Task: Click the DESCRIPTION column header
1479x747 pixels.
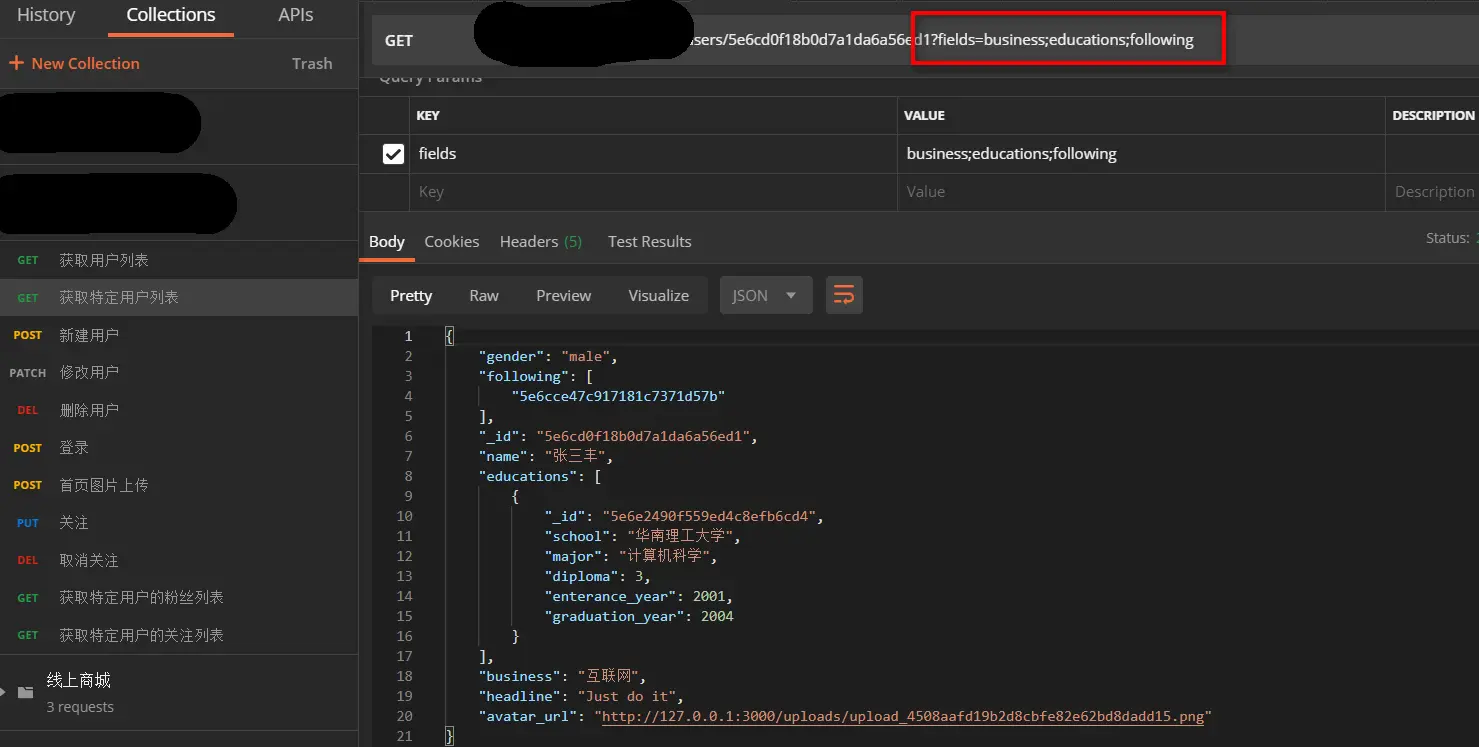Action: click(x=1434, y=116)
